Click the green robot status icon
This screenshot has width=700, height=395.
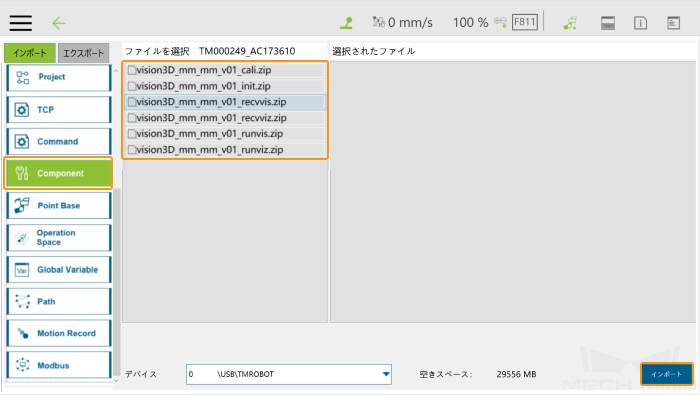click(x=346, y=23)
